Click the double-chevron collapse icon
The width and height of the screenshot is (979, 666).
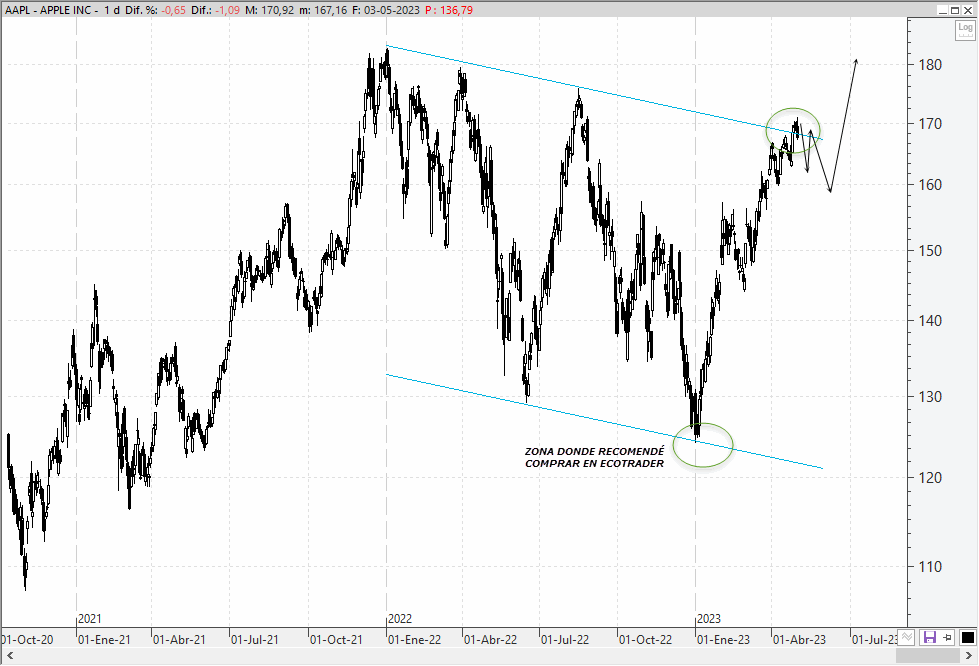(x=907, y=638)
